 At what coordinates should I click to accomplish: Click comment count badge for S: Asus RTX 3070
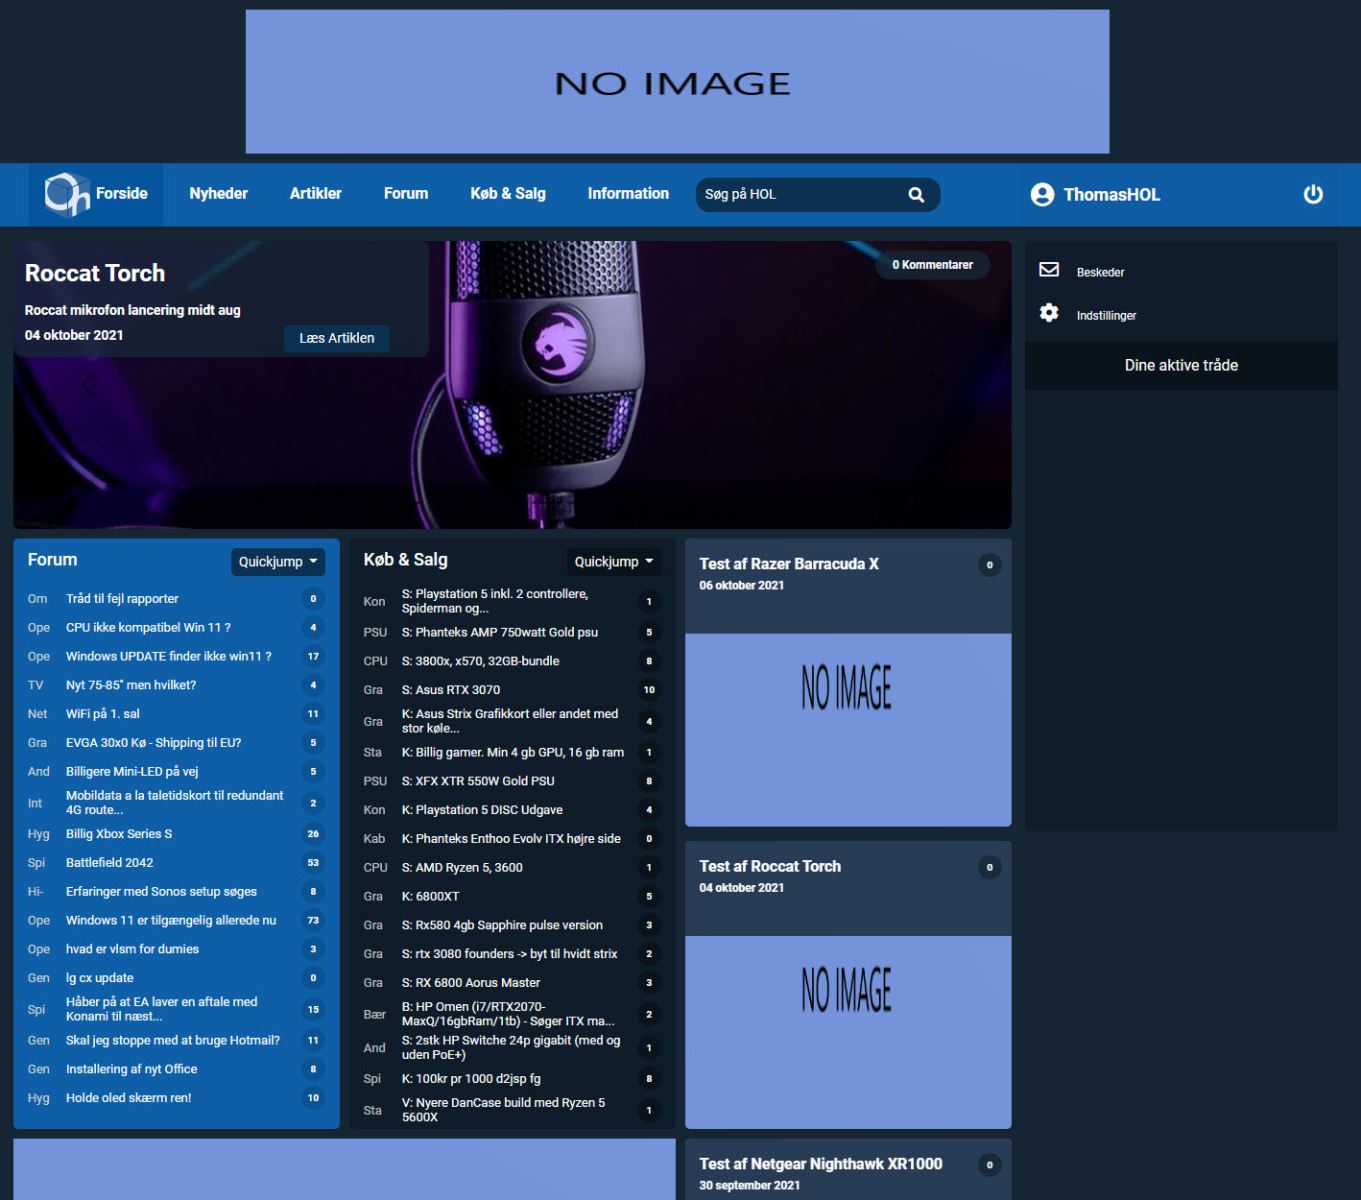tap(649, 690)
